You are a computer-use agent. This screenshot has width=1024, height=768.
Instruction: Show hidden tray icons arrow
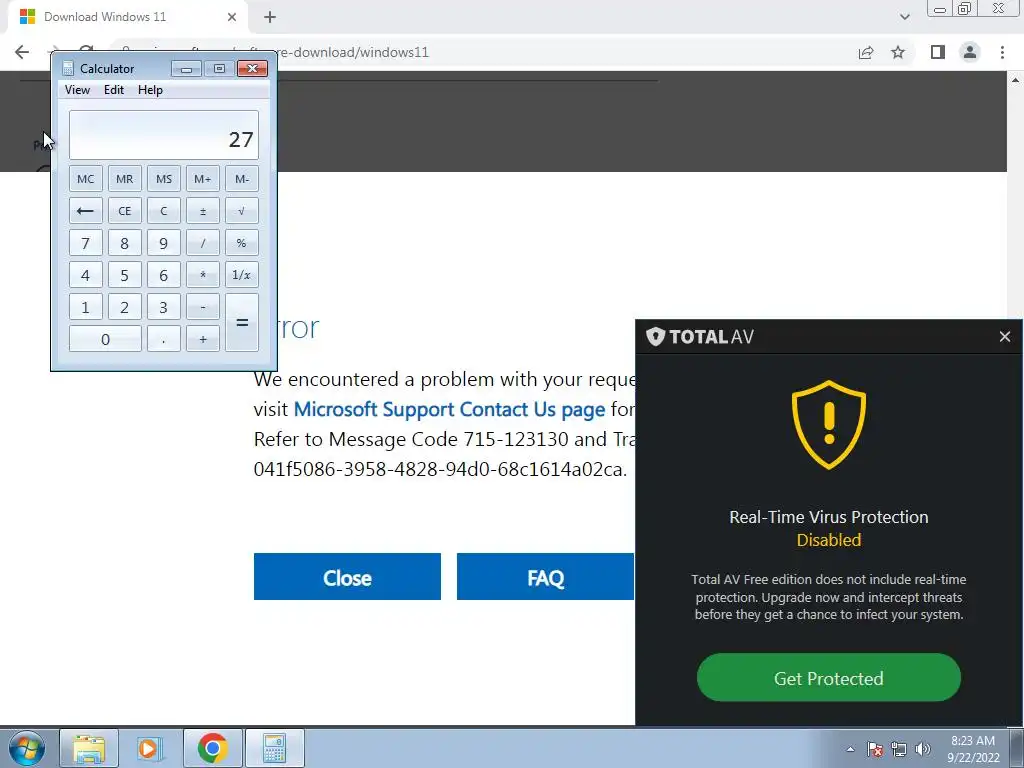click(x=850, y=749)
